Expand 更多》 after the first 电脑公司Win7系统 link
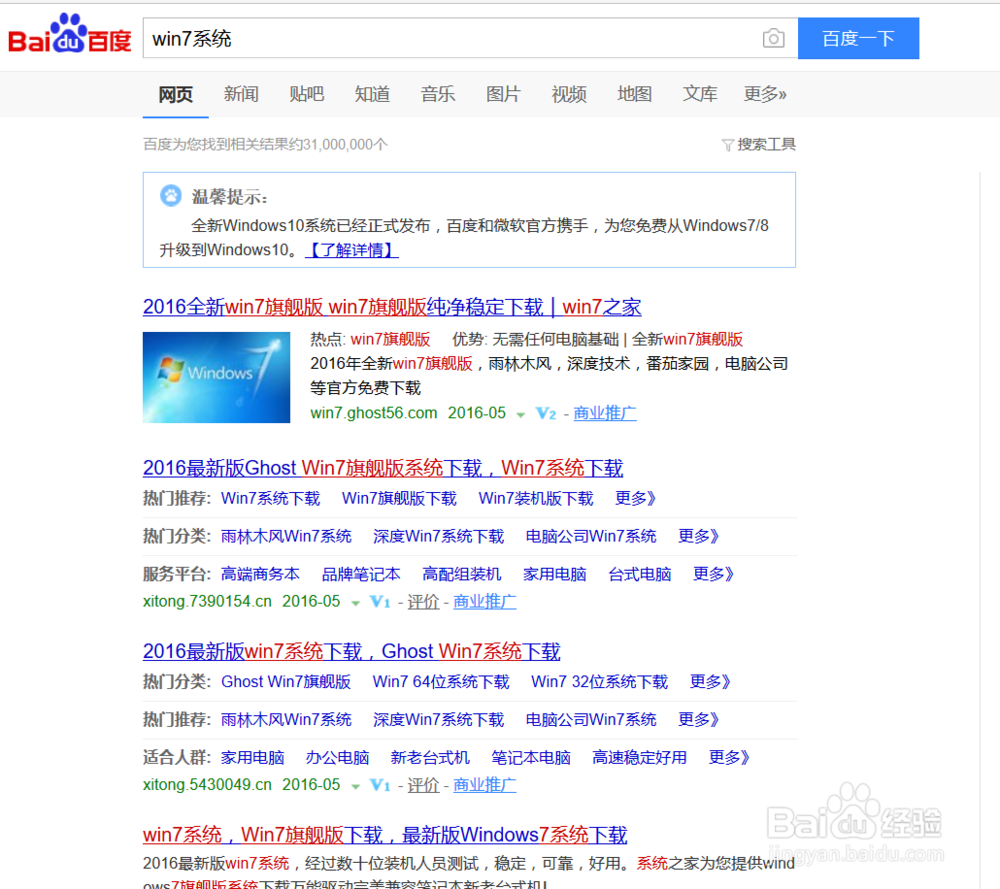 point(698,536)
